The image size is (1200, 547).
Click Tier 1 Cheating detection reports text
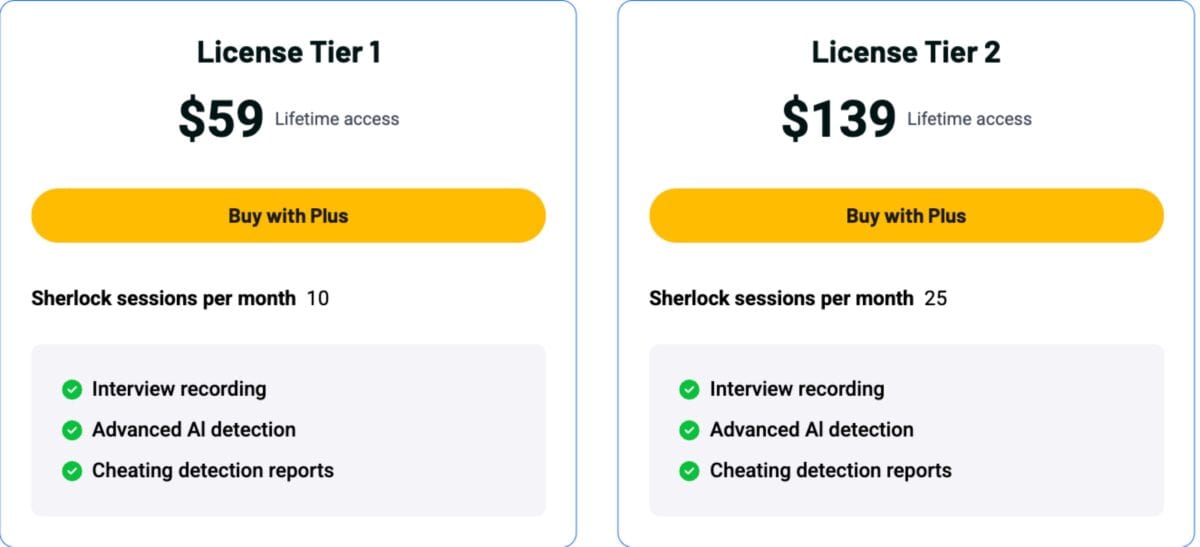click(213, 470)
